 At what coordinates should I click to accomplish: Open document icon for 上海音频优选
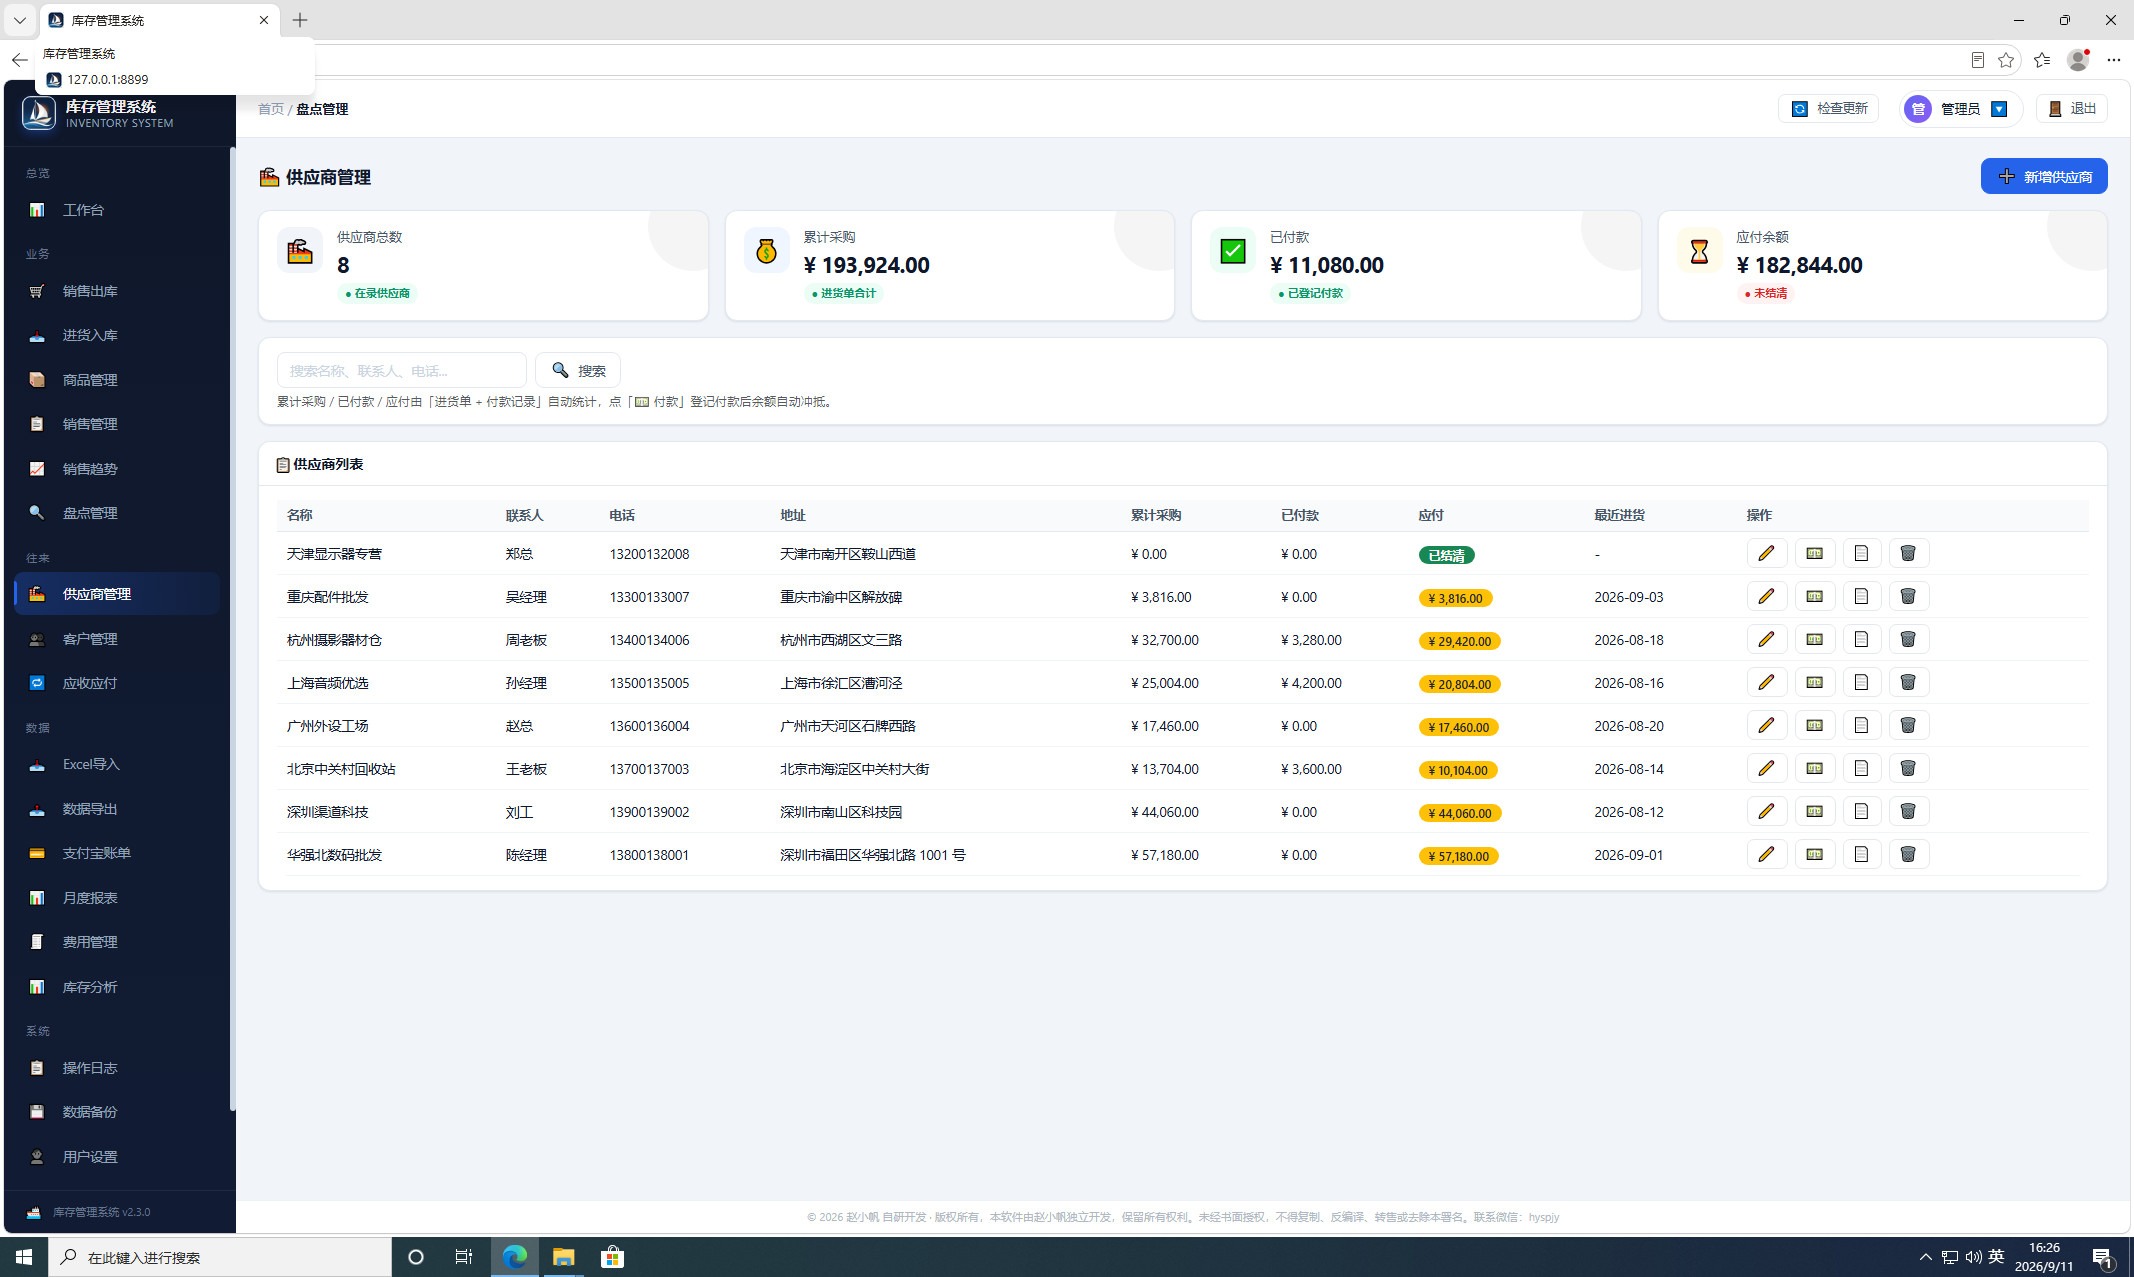point(1861,682)
